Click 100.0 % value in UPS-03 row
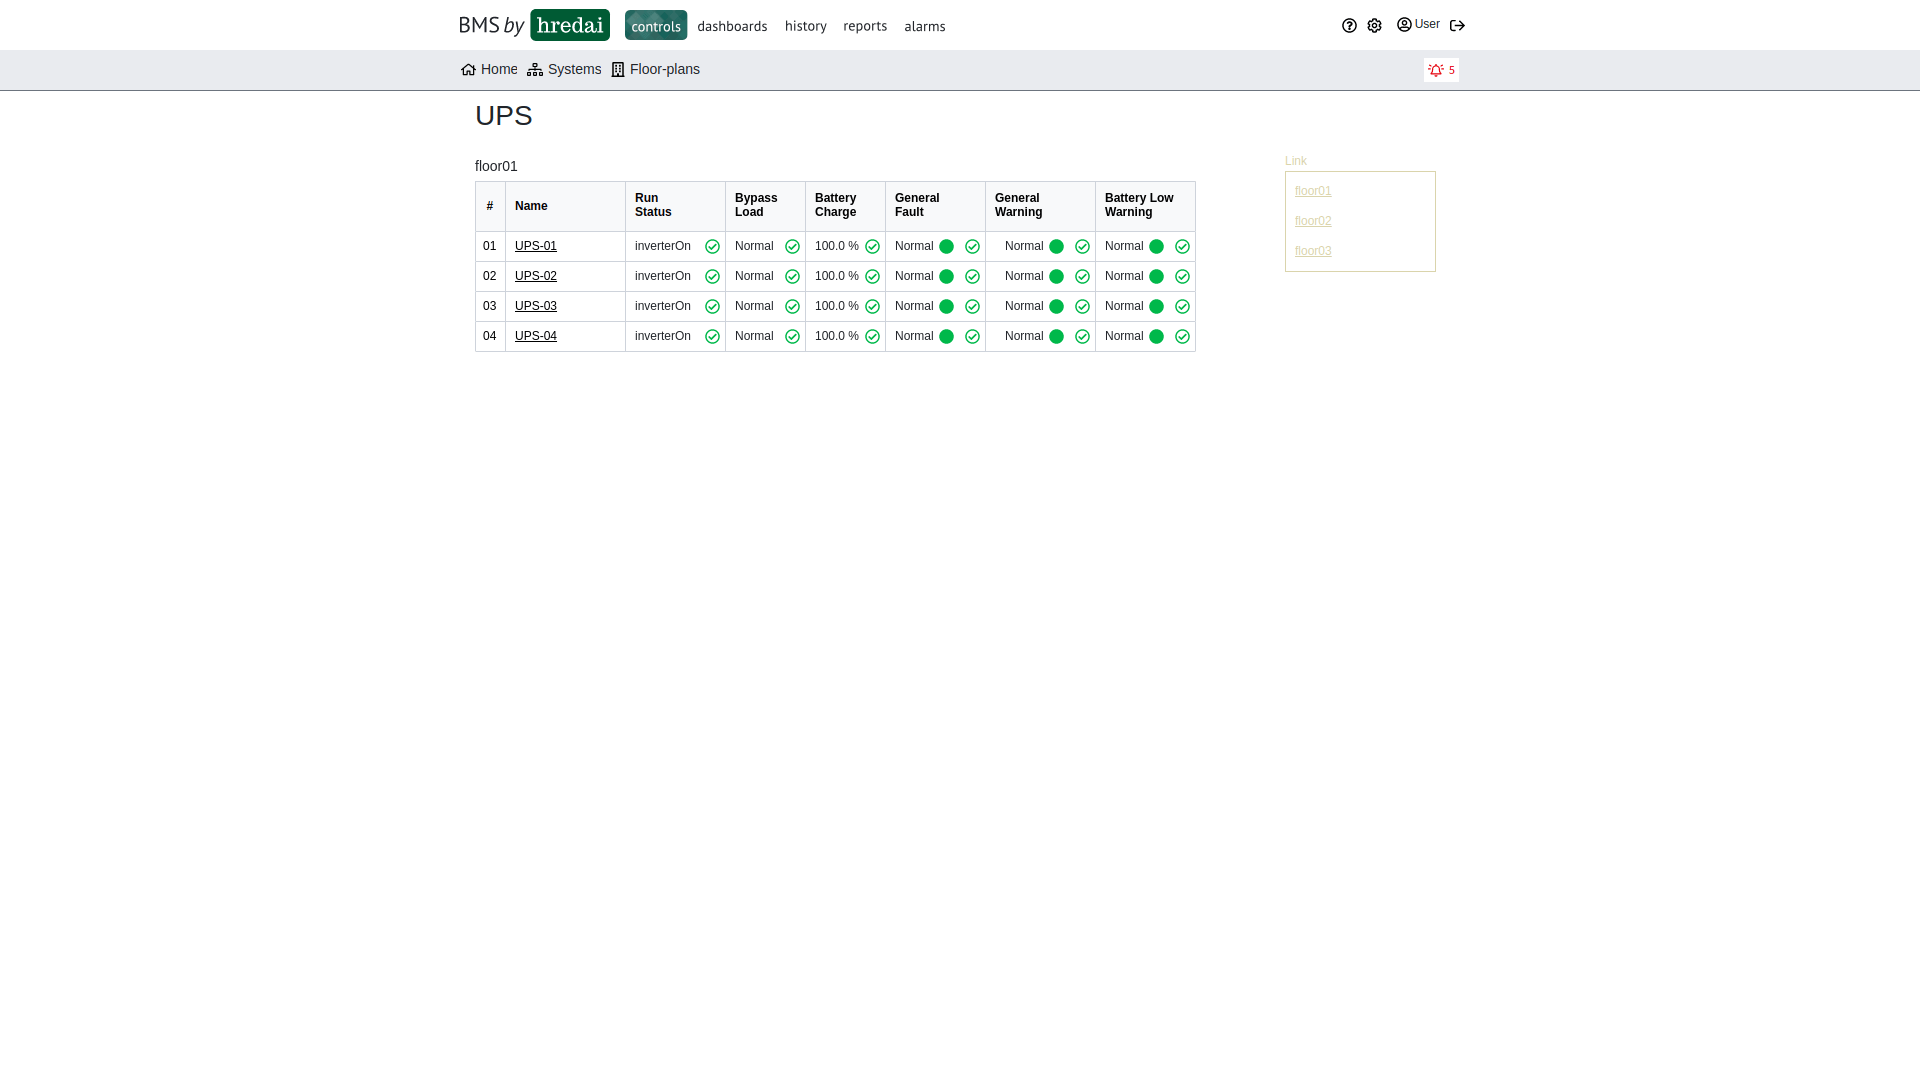The image size is (1920, 1080). [837, 306]
